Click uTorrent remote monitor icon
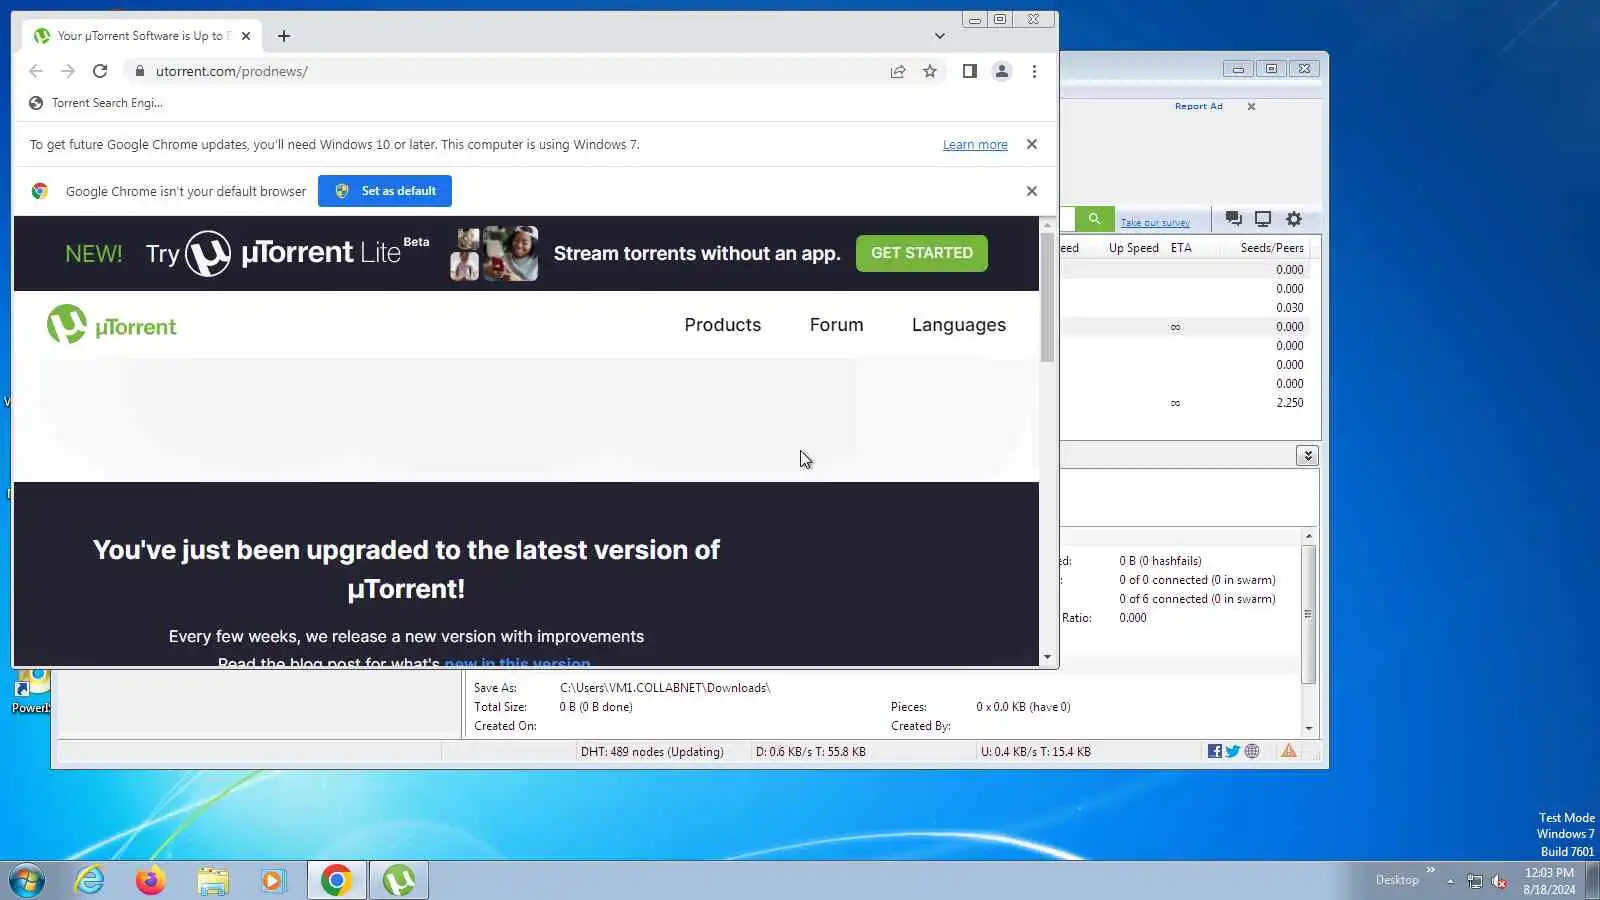The width and height of the screenshot is (1600, 900). coord(1263,219)
